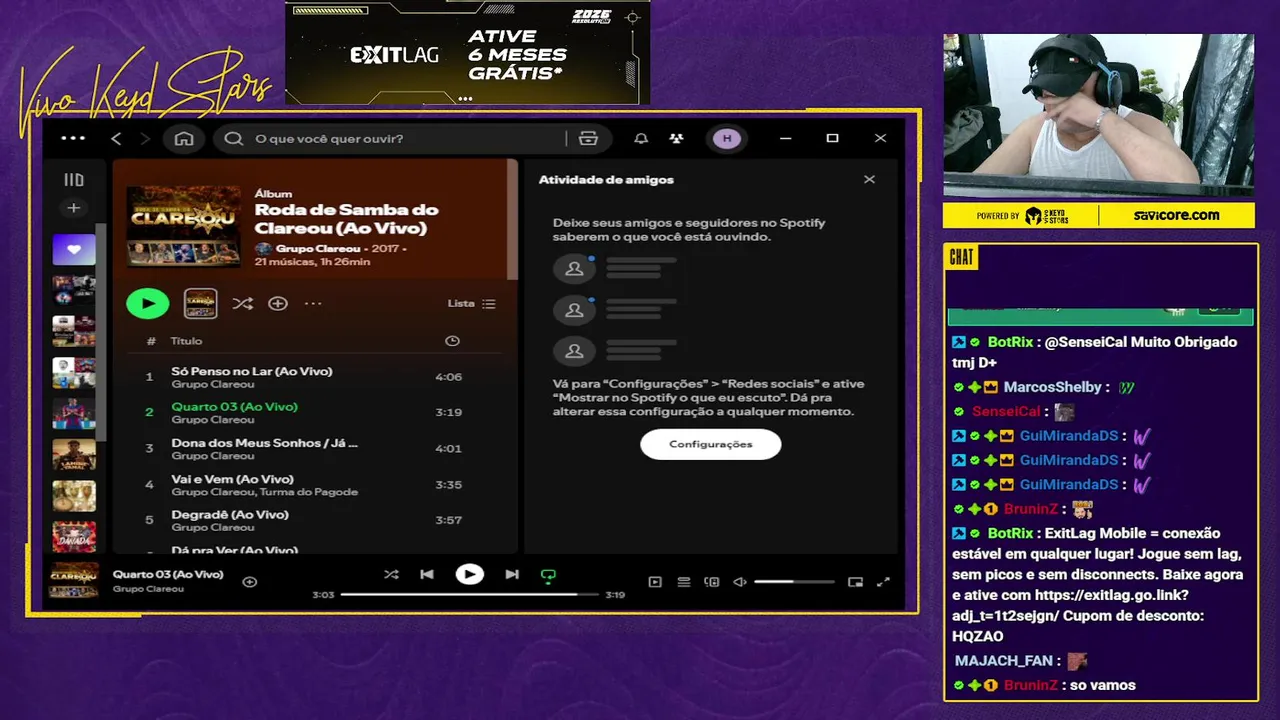Click the main content vertical scrollbar
Viewport: 1280px width, 720px height.
pos(513,220)
